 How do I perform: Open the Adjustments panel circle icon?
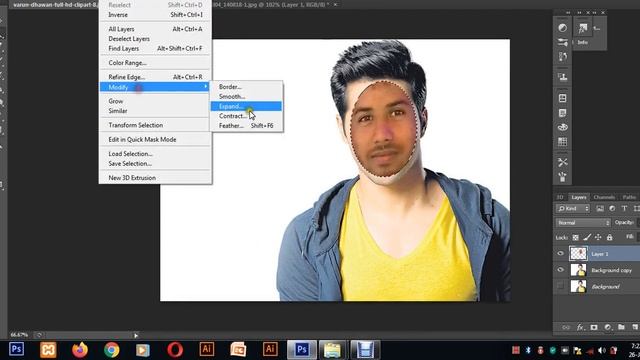pyautogui.click(x=562, y=28)
